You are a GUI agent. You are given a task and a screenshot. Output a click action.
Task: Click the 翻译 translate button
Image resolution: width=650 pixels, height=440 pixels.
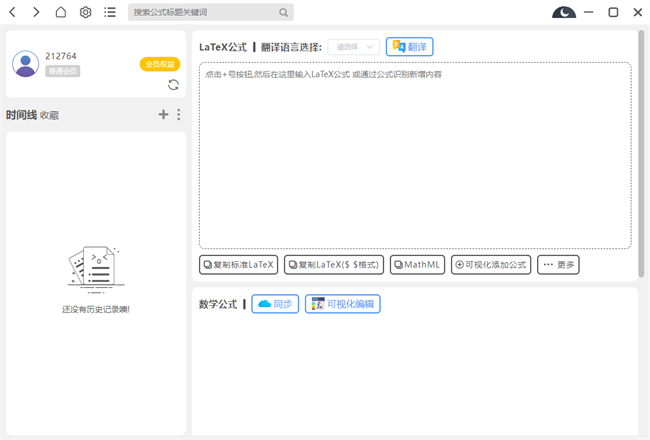[410, 47]
